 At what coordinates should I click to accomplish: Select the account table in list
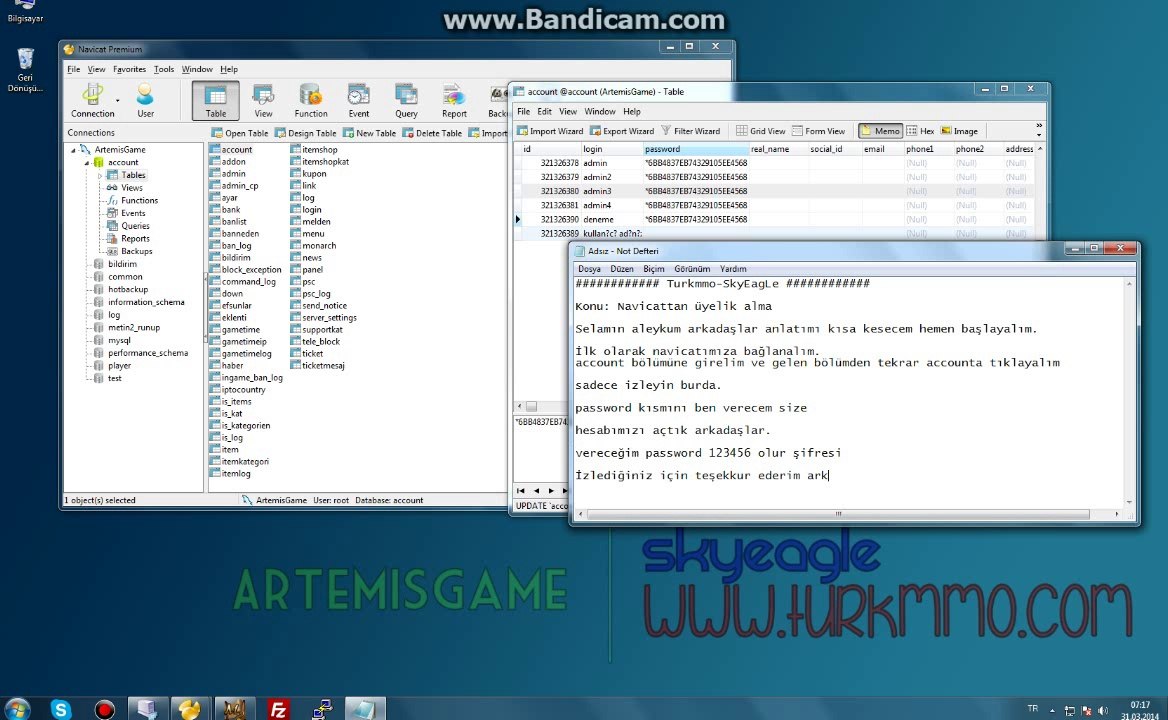coord(237,150)
